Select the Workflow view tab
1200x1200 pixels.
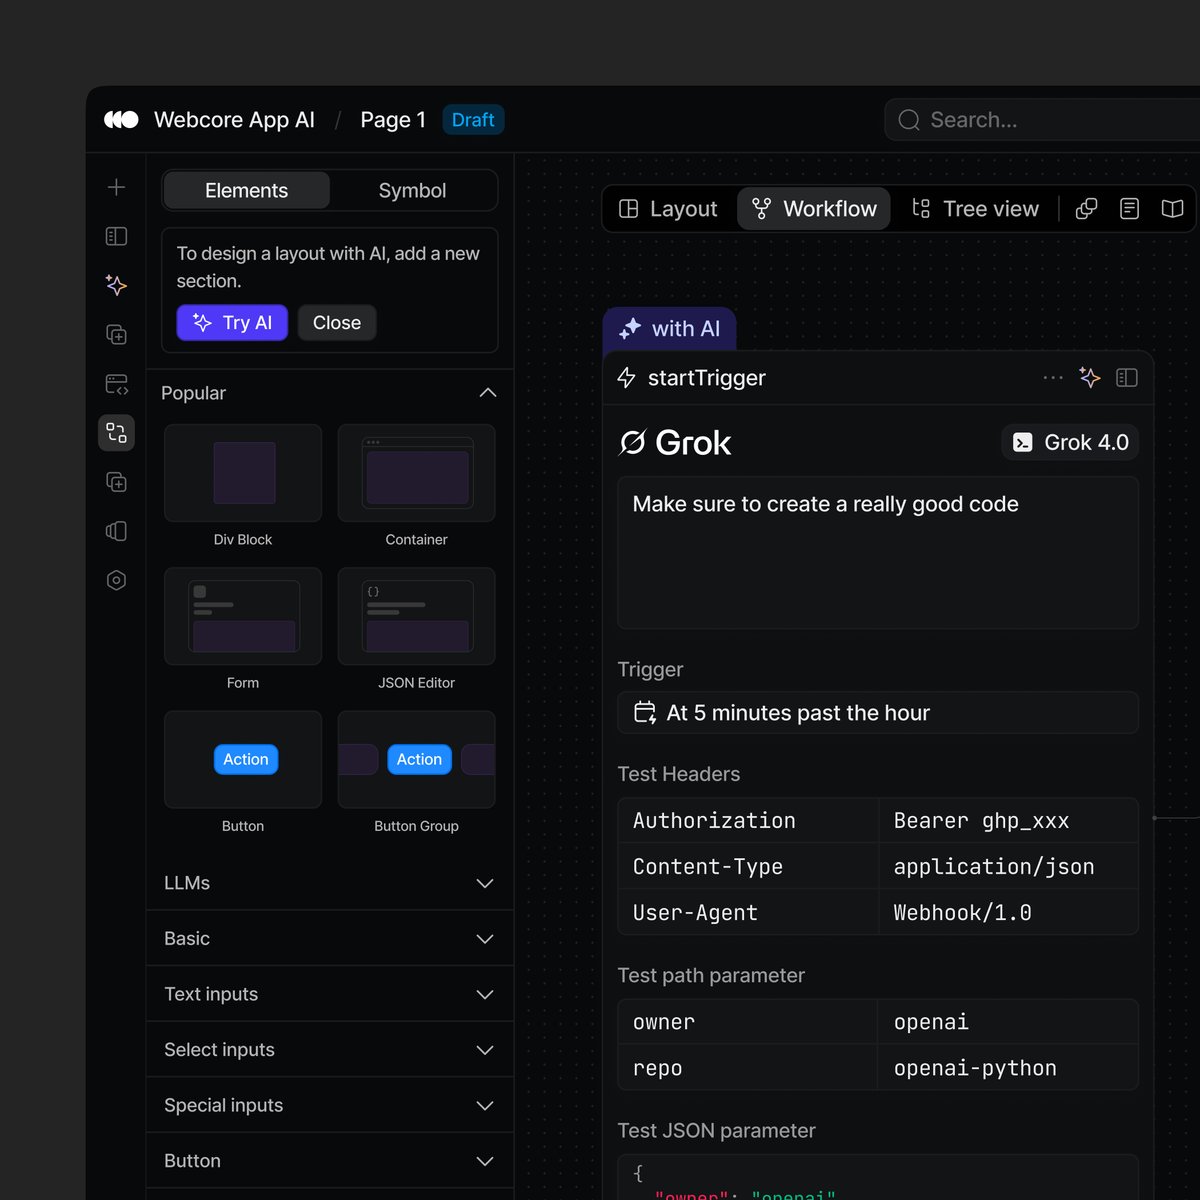tap(814, 209)
